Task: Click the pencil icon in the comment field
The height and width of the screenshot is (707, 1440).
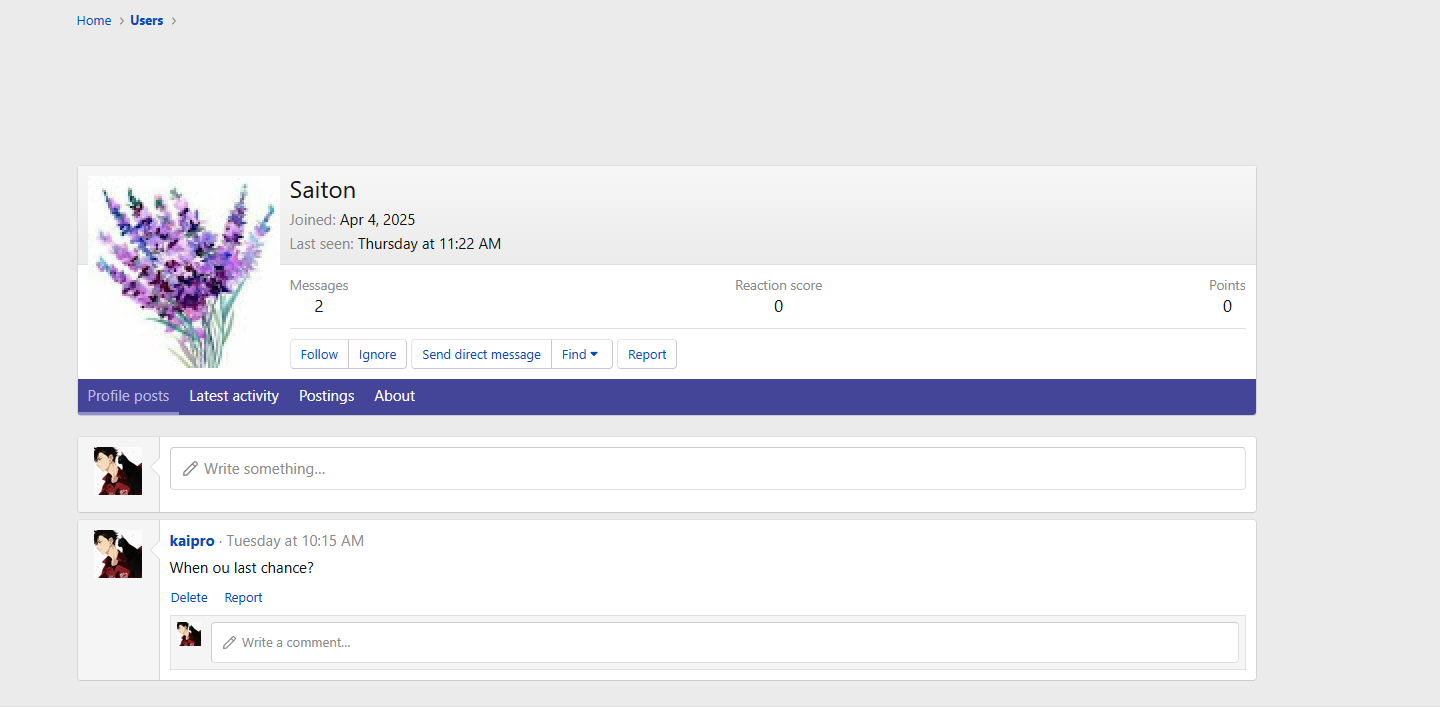Action: [x=229, y=643]
